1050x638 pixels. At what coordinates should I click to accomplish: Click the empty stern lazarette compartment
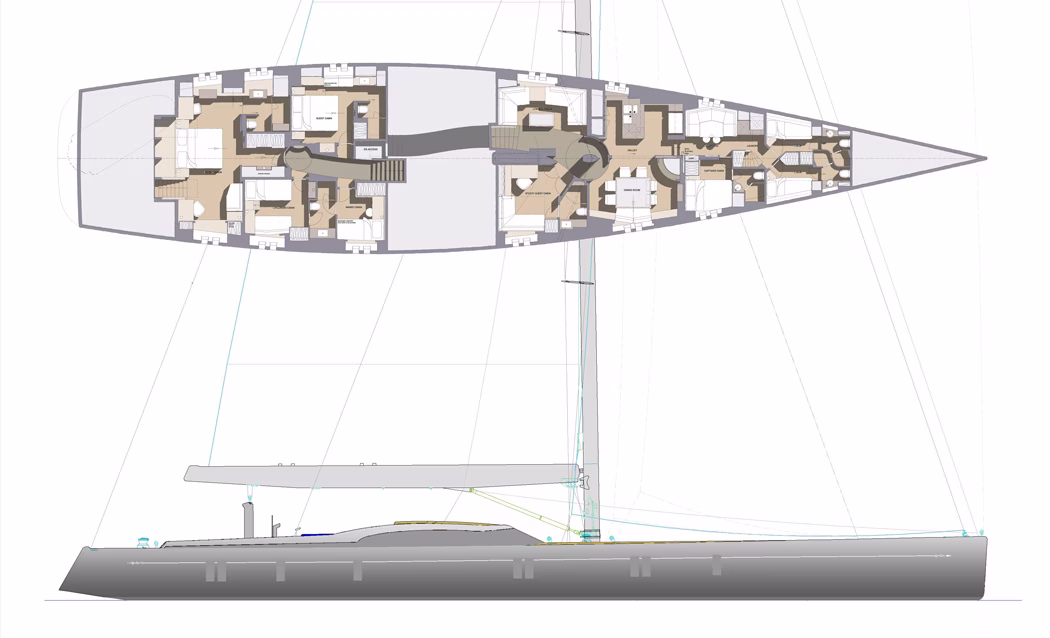[127, 159]
